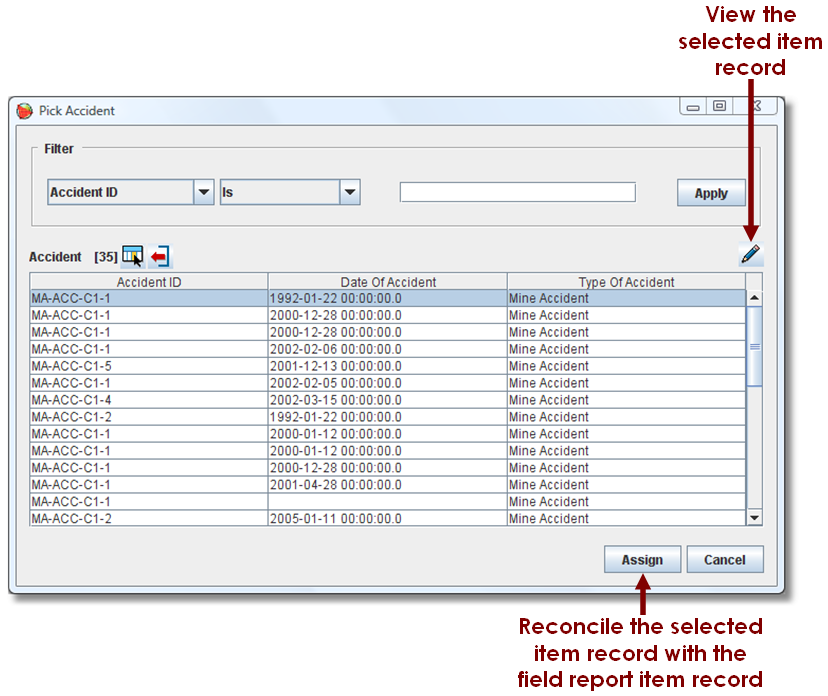Viewport: 828px width, 696px height.
Task: Select the row with accident ID MA-ACC-C1-4
Action: 149,400
